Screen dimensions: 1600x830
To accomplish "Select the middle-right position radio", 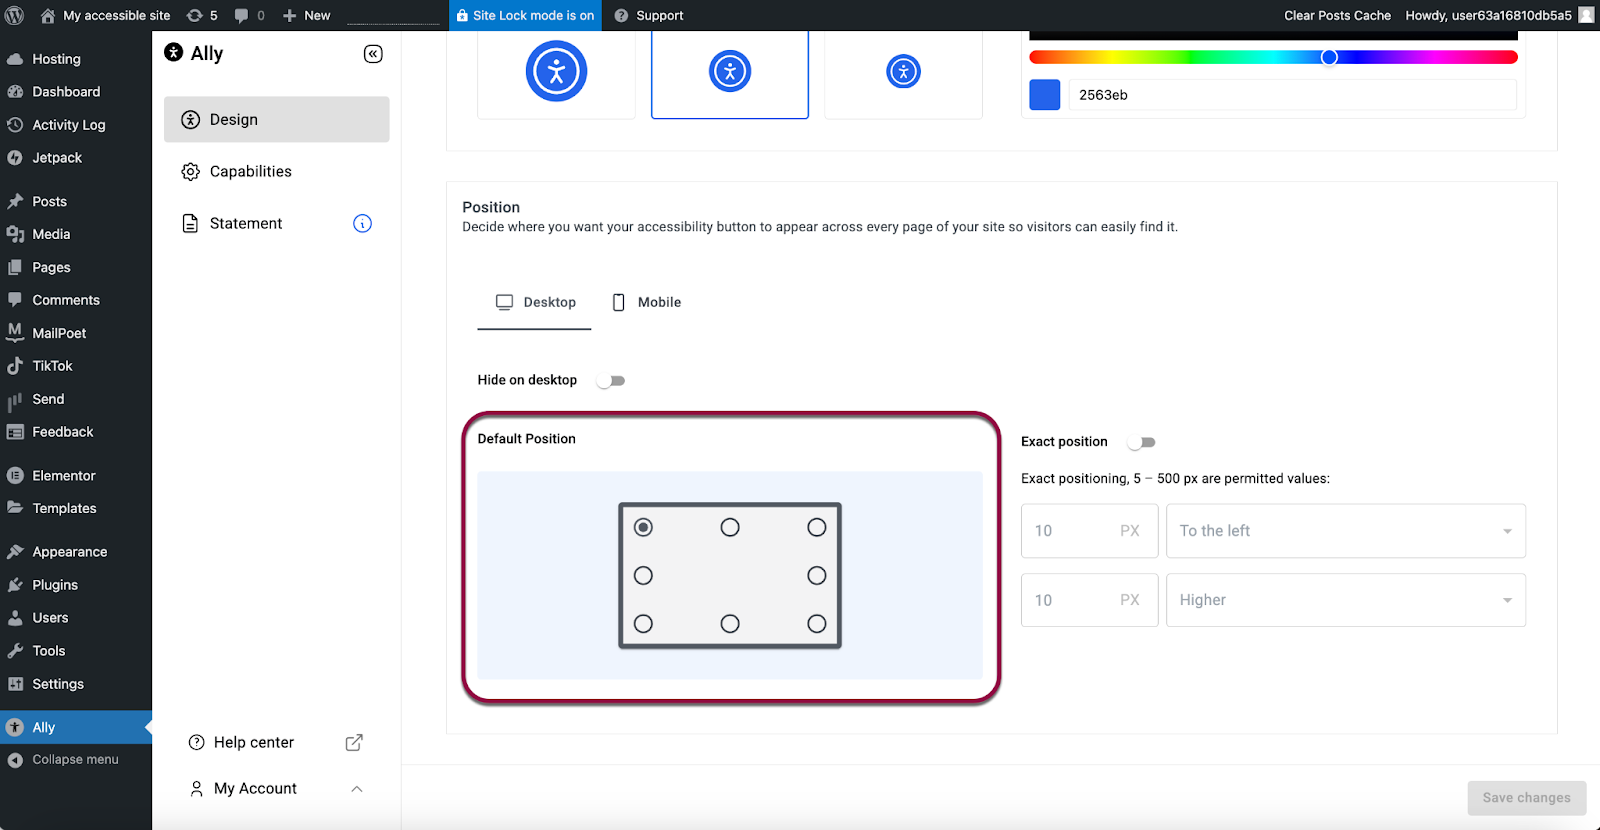I will point(817,576).
